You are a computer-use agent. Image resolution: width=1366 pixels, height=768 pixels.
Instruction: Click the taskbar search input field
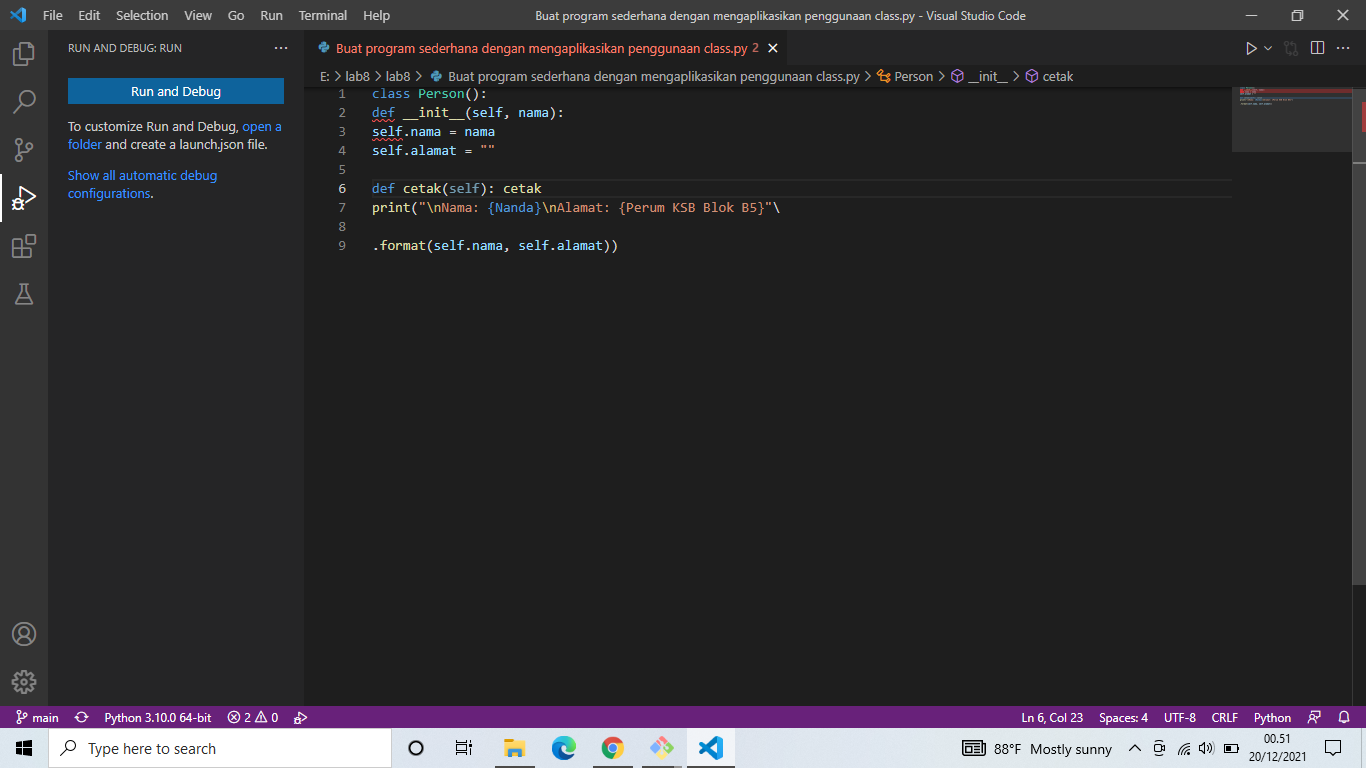[x=220, y=748]
